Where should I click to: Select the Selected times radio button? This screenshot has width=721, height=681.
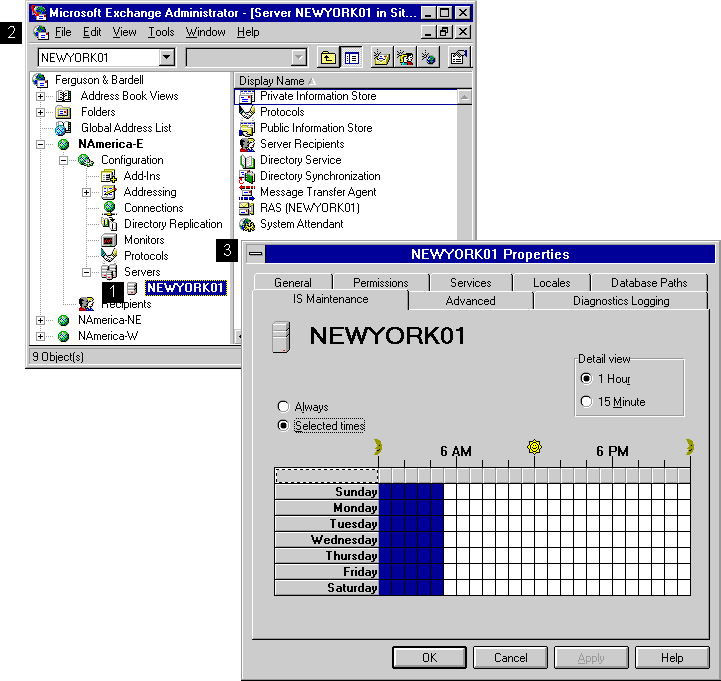(x=283, y=426)
